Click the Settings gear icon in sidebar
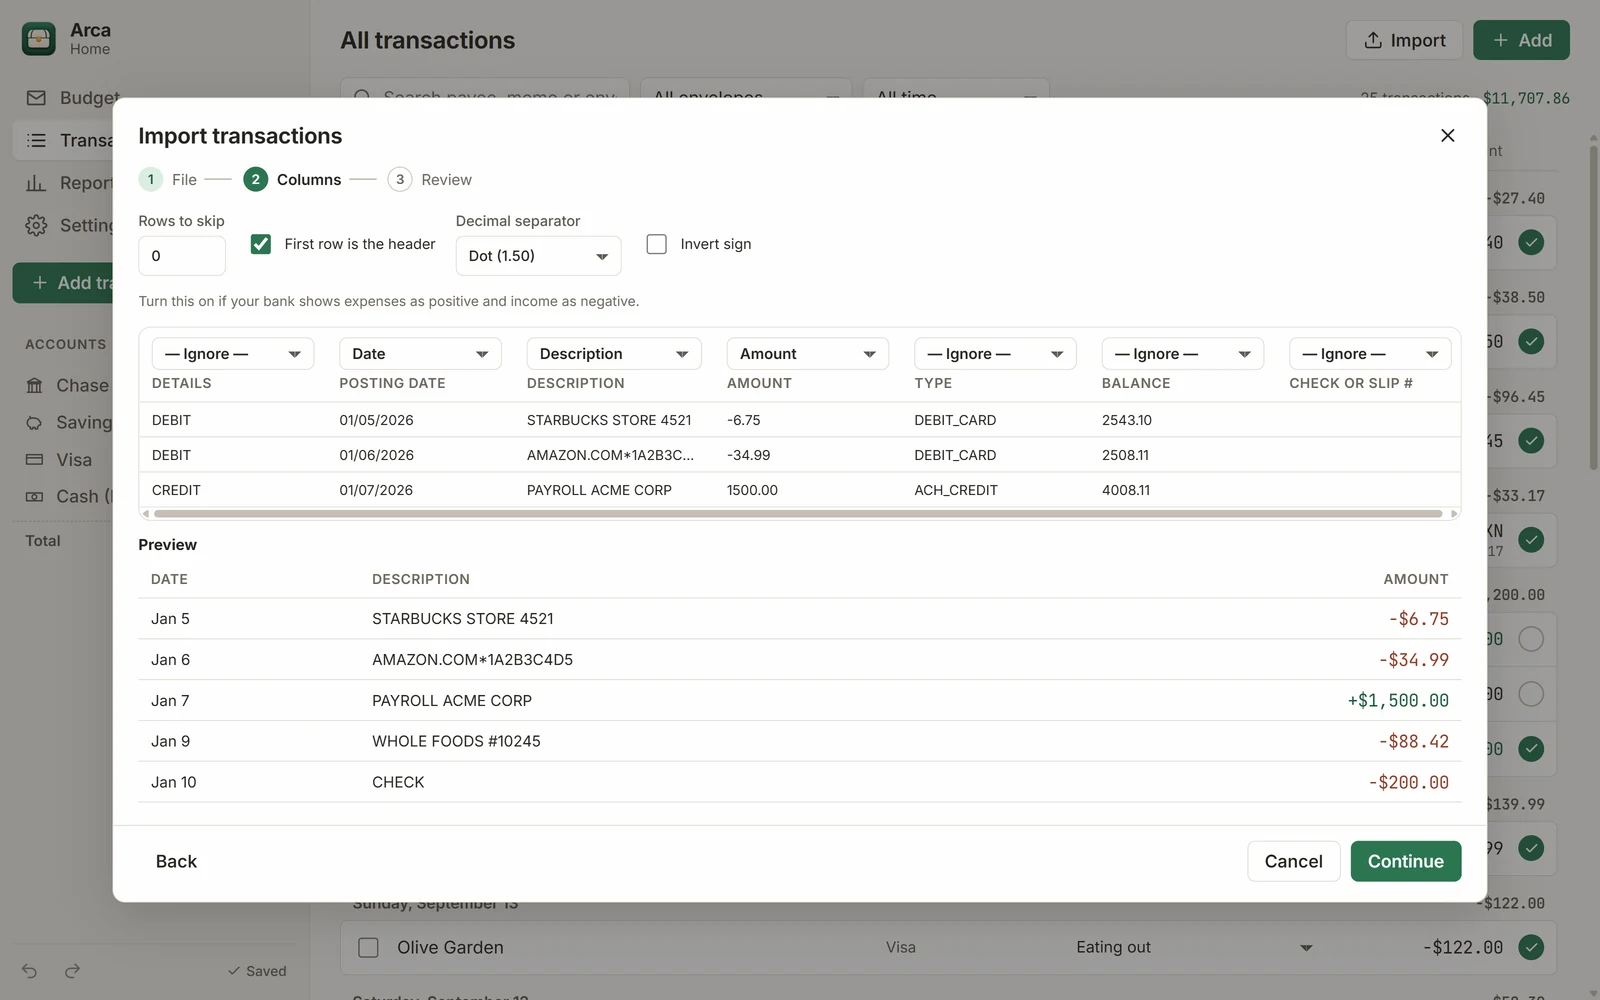 (x=36, y=225)
